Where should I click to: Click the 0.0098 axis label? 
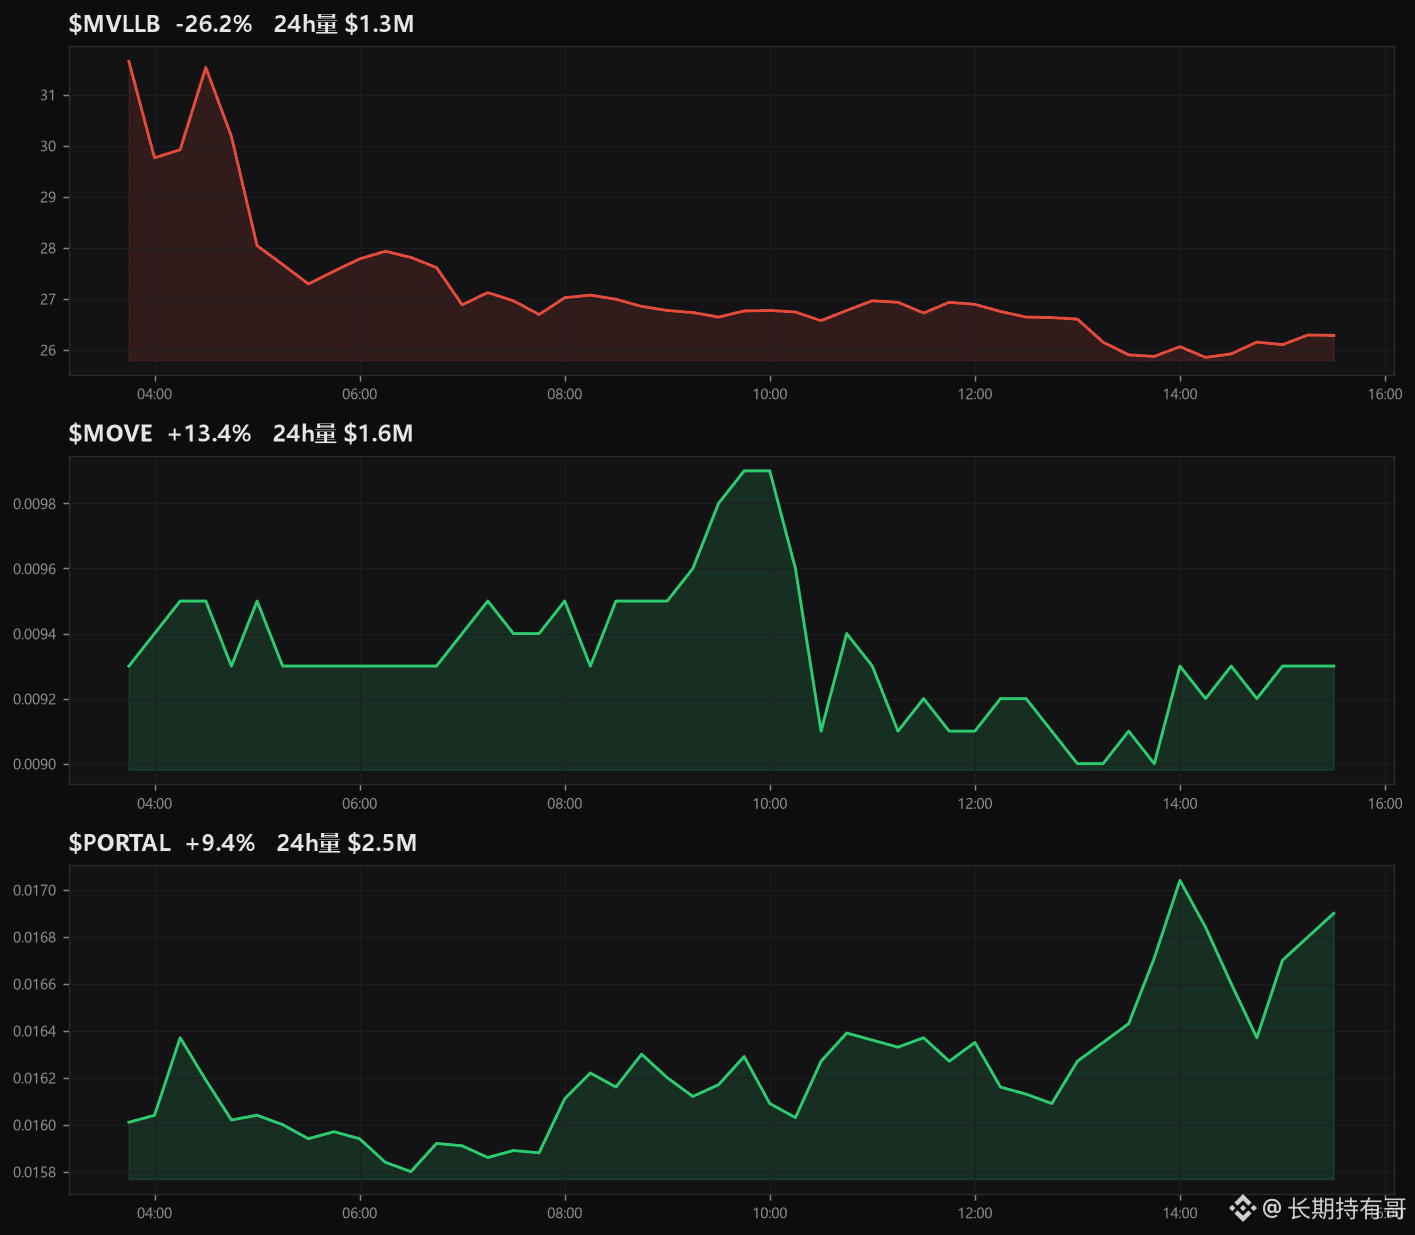click(35, 504)
